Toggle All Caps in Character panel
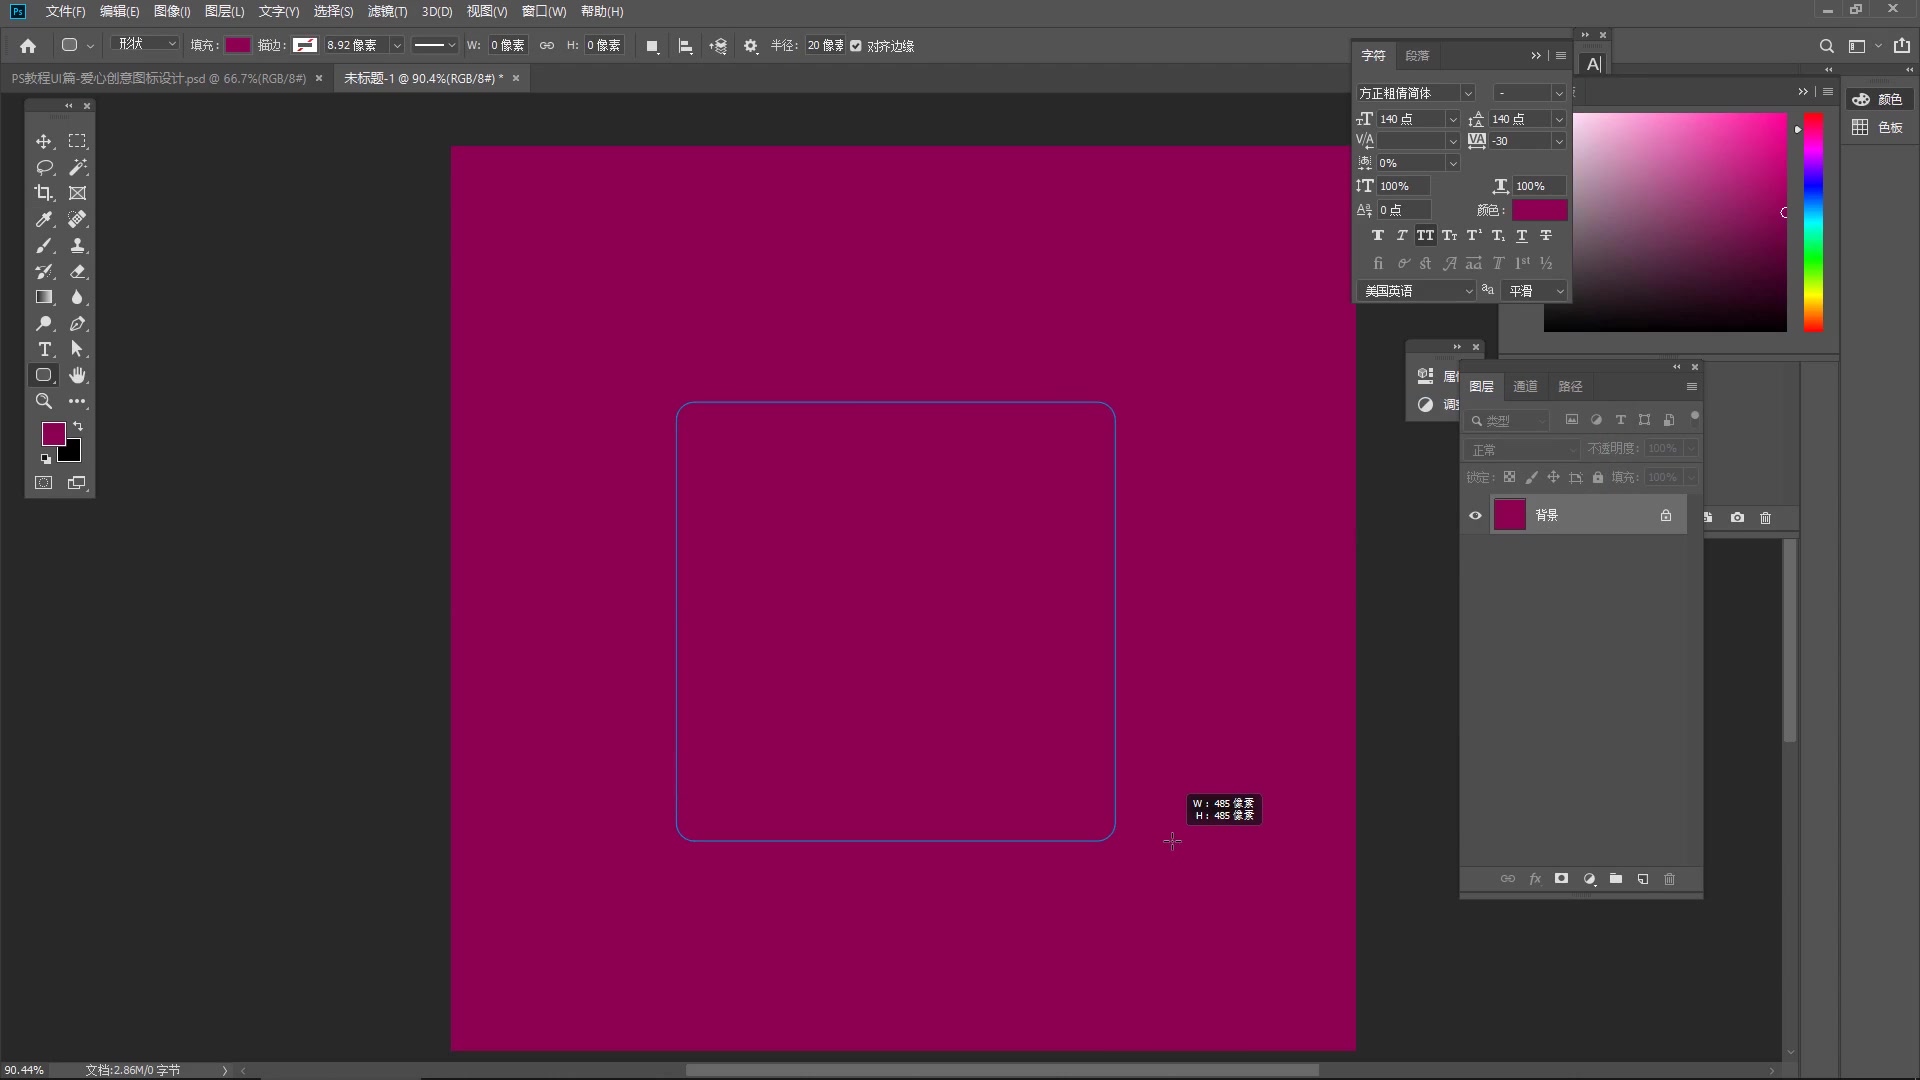The height and width of the screenshot is (1080, 1920). click(1425, 236)
